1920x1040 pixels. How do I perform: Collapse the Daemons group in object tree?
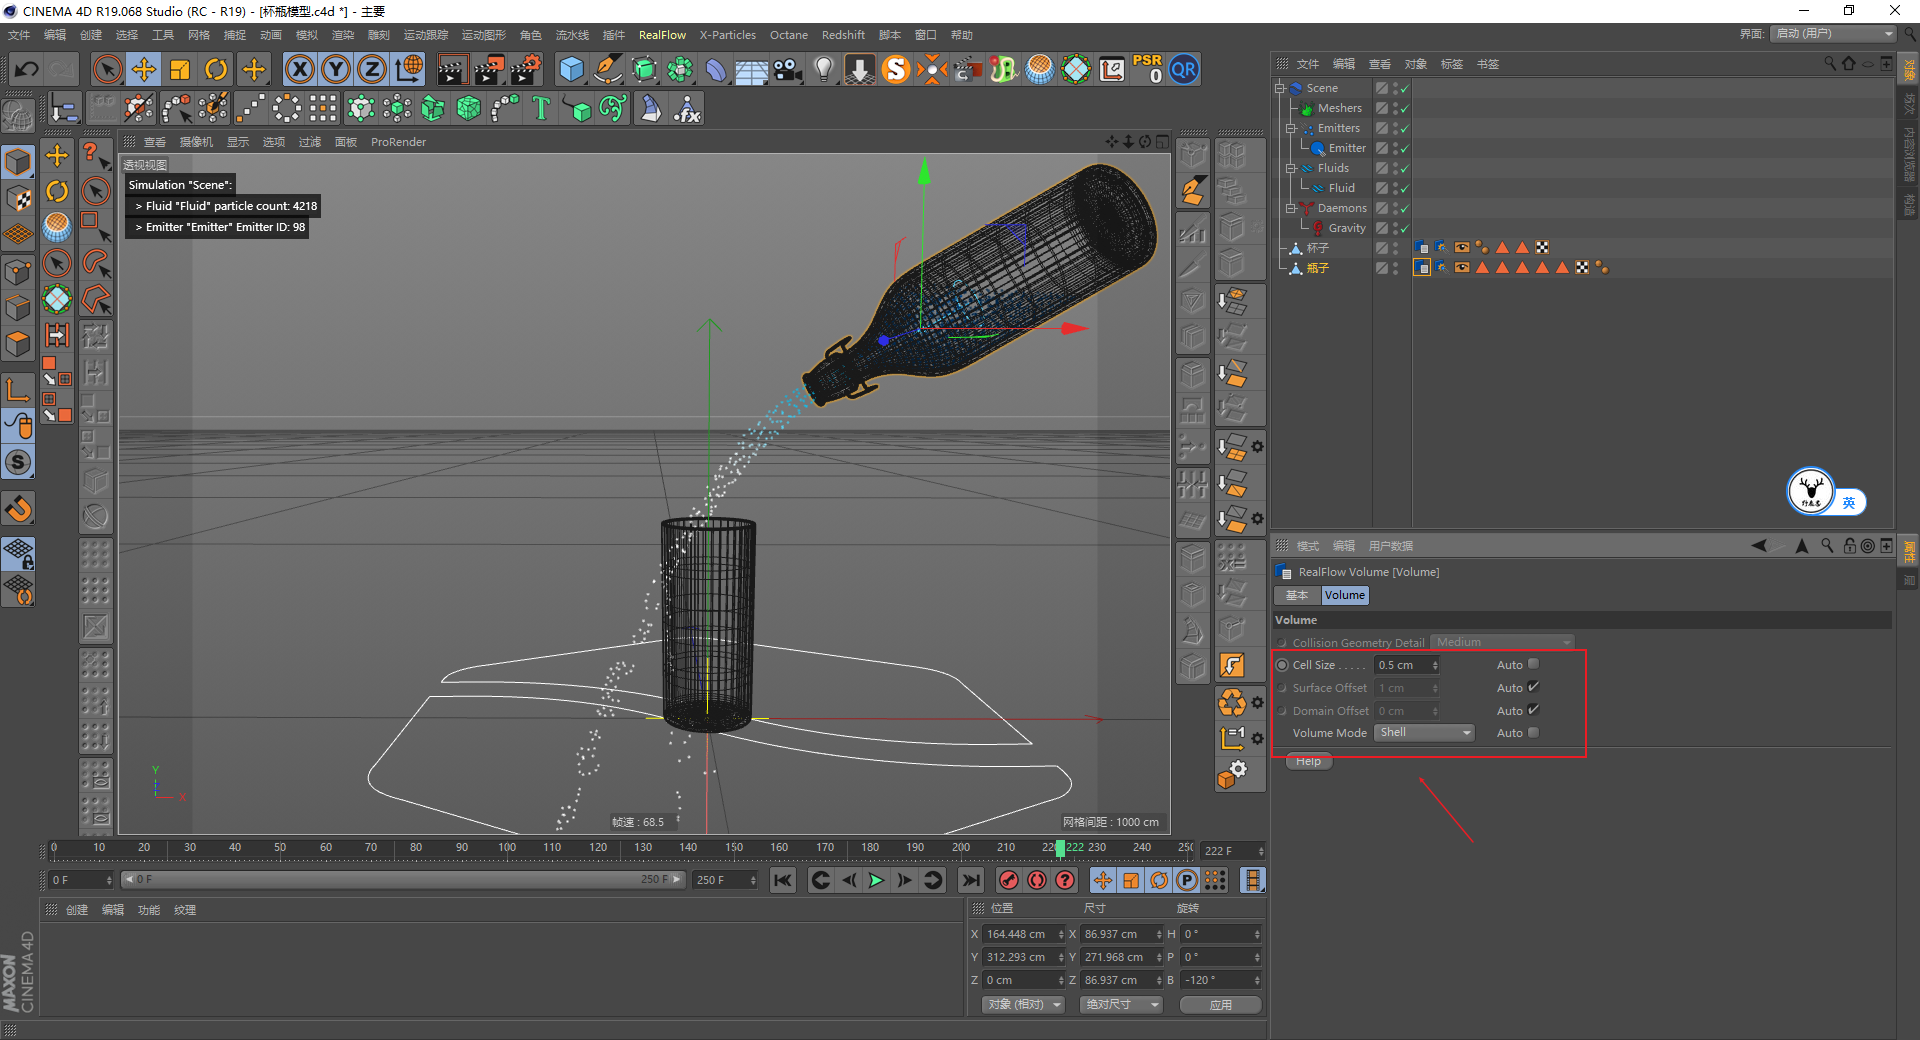tap(1291, 208)
